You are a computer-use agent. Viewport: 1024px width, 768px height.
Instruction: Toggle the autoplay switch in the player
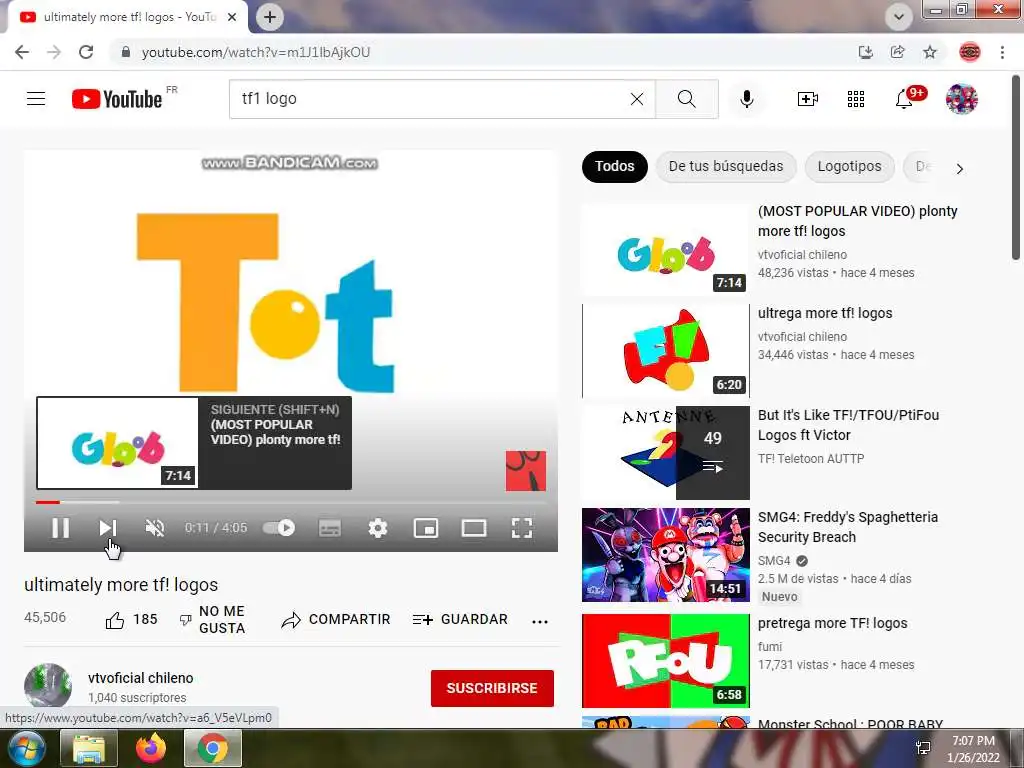(x=279, y=528)
